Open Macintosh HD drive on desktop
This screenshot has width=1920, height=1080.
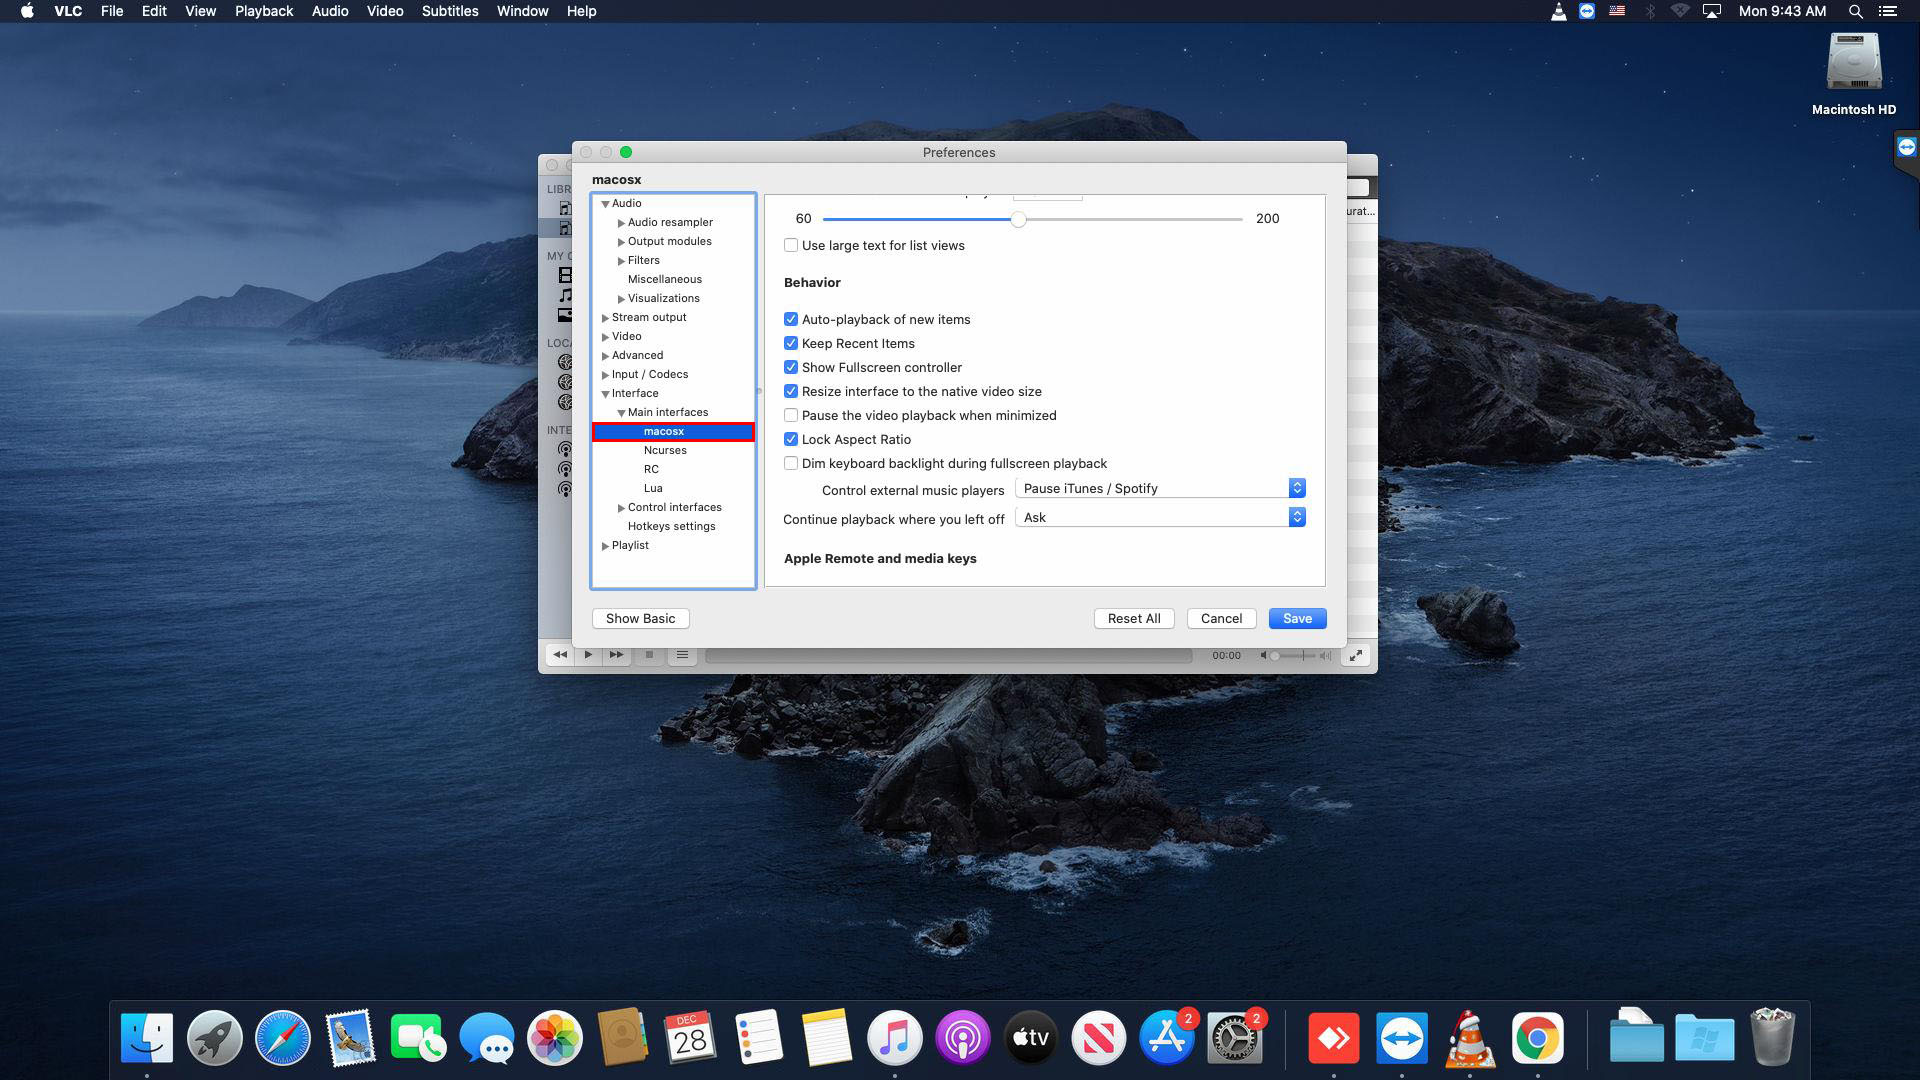[x=1854, y=62]
